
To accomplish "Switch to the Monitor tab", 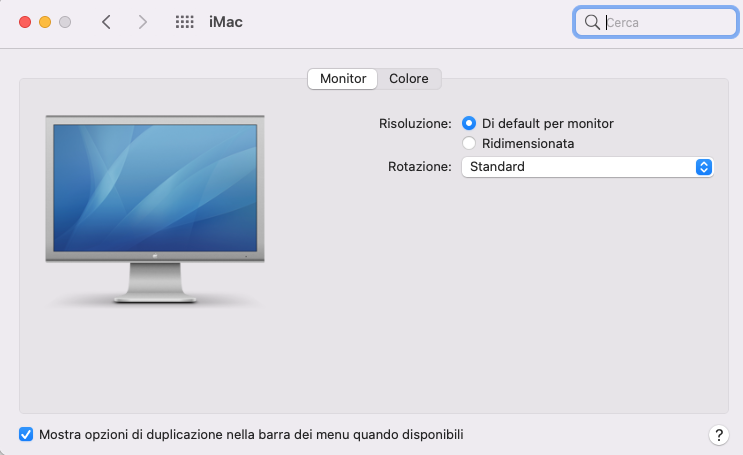I will click(x=343, y=79).
